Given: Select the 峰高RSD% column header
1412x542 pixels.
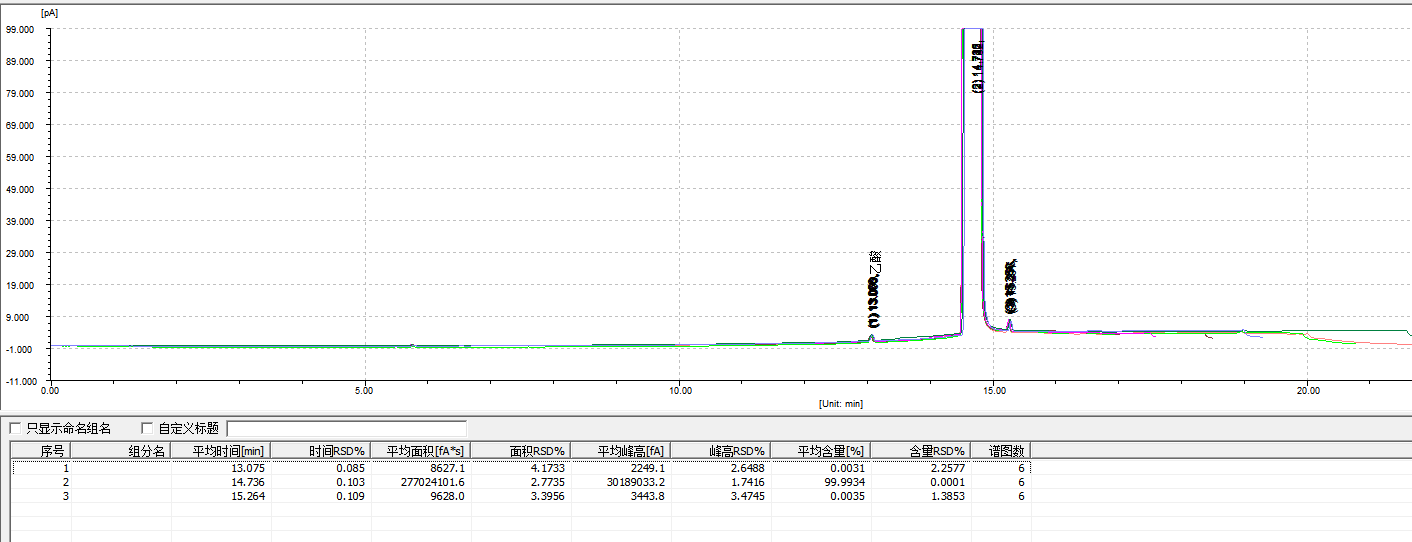Looking at the screenshot, I should pos(721,451).
